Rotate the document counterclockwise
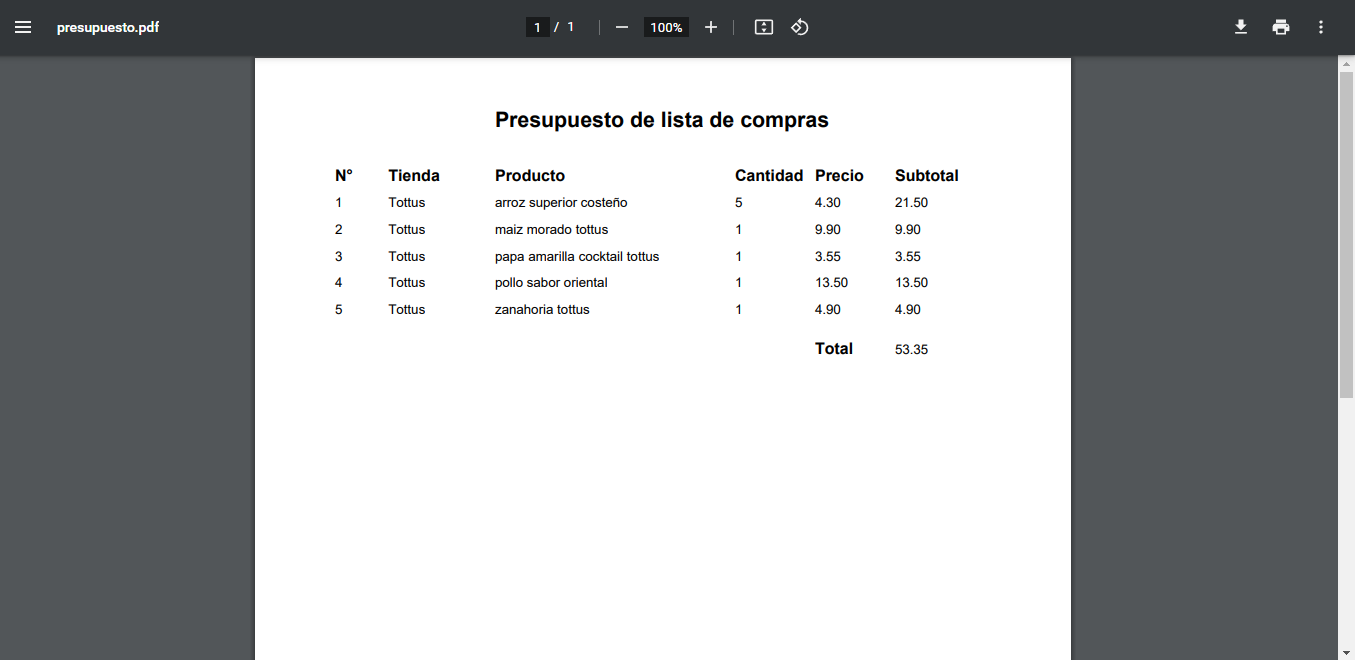This screenshot has height=660, width=1355. (x=800, y=27)
